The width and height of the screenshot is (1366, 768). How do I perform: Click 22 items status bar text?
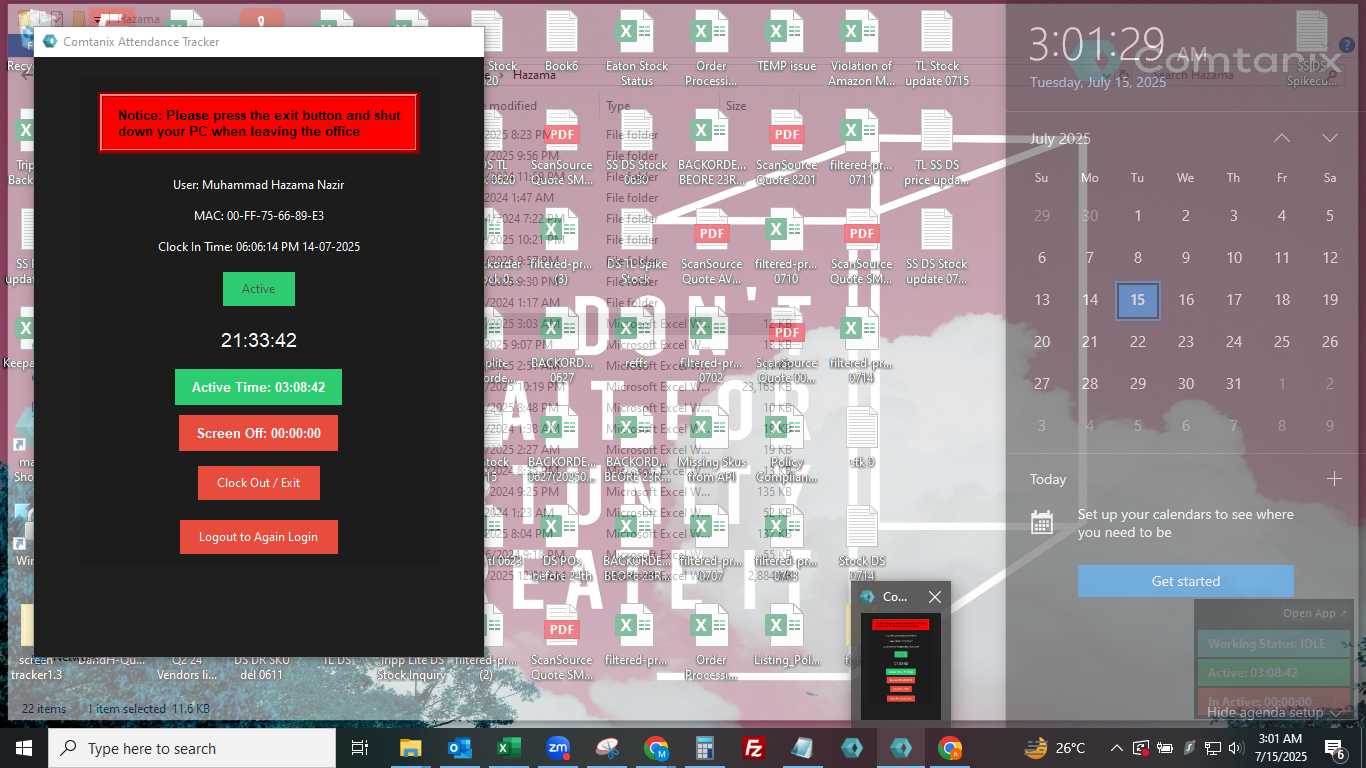click(x=44, y=709)
